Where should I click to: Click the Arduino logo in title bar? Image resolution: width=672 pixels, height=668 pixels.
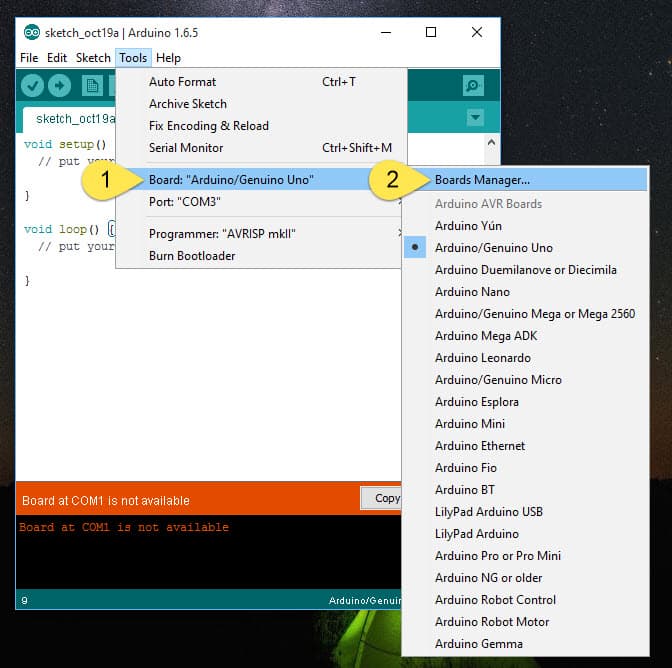[x=31, y=32]
